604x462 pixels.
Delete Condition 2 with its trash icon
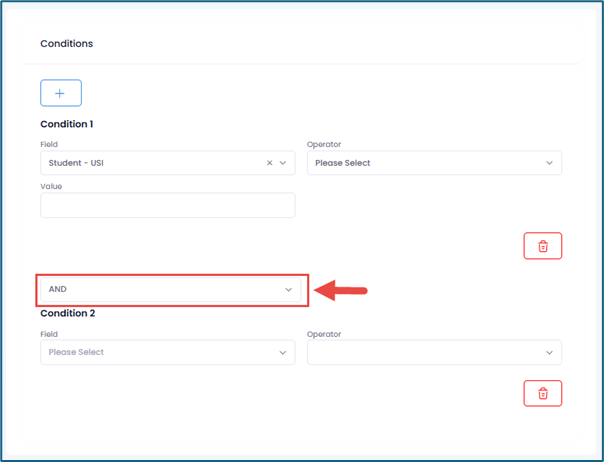(542, 393)
